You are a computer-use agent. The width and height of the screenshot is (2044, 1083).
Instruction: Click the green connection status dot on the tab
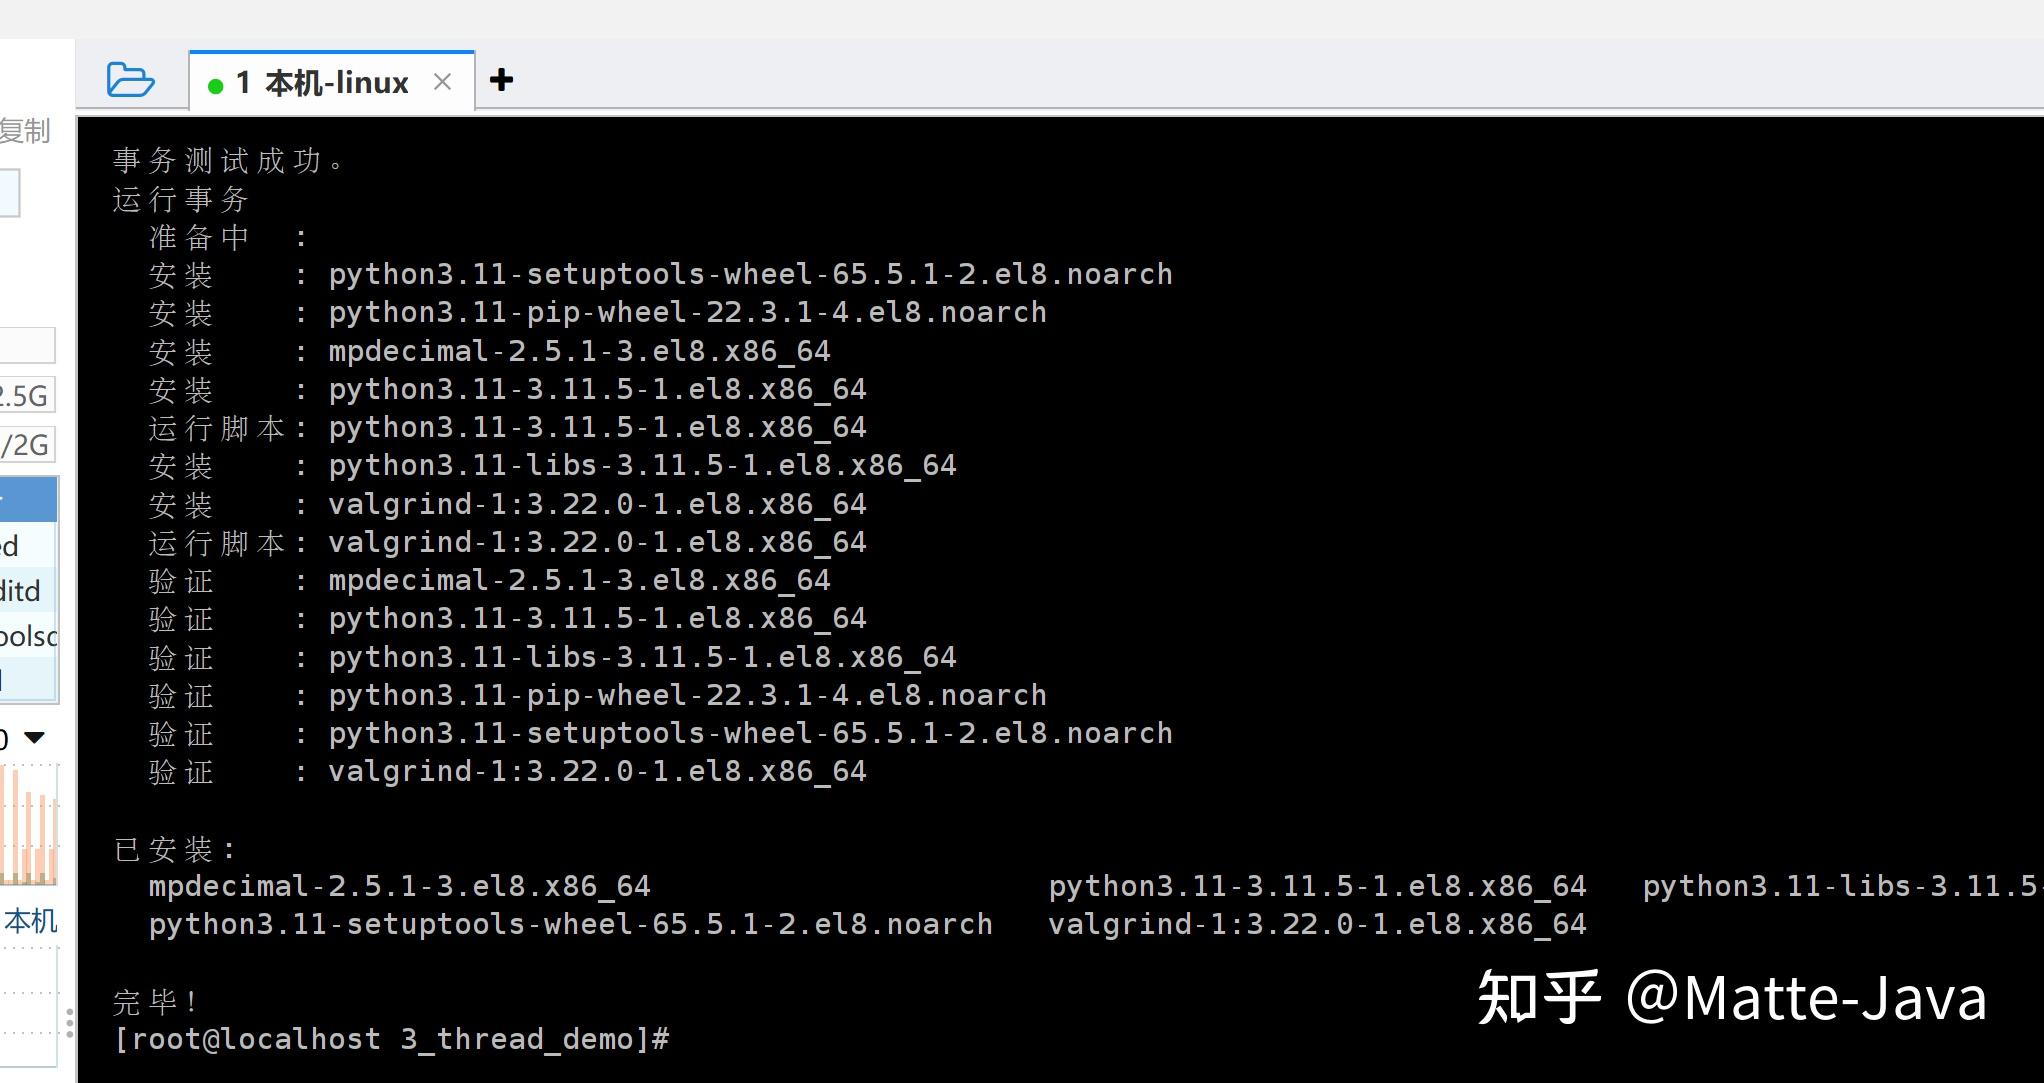[x=215, y=85]
